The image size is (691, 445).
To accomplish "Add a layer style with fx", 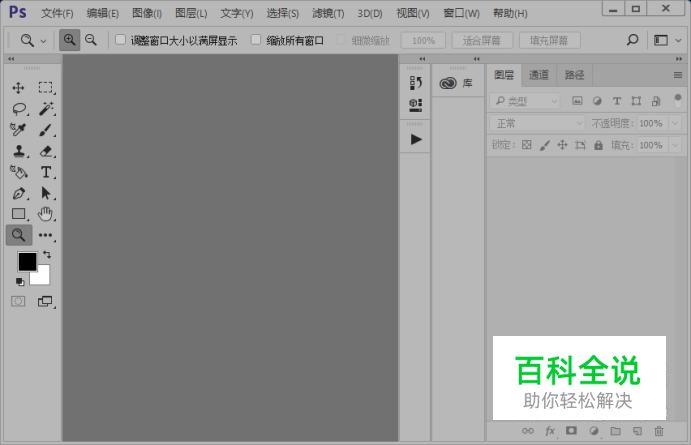I will pyautogui.click(x=550, y=431).
